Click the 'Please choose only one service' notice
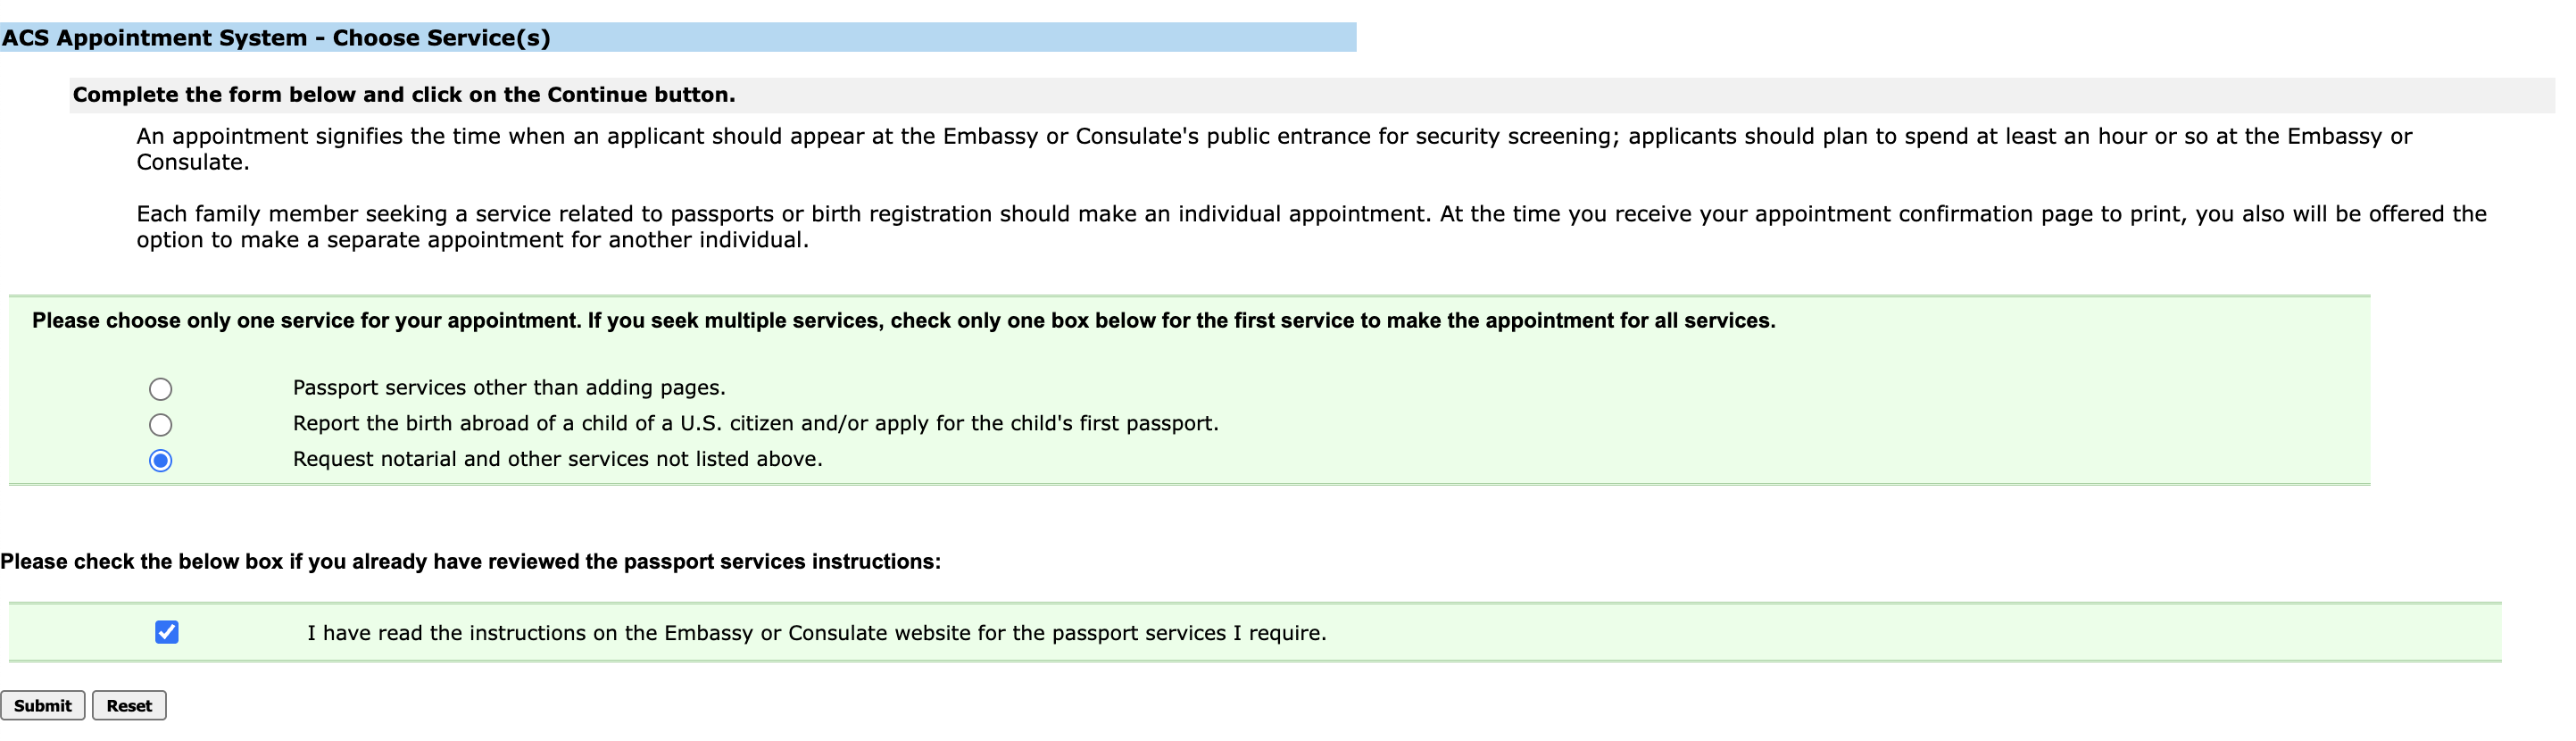The width and height of the screenshot is (2576, 741). (x=903, y=321)
